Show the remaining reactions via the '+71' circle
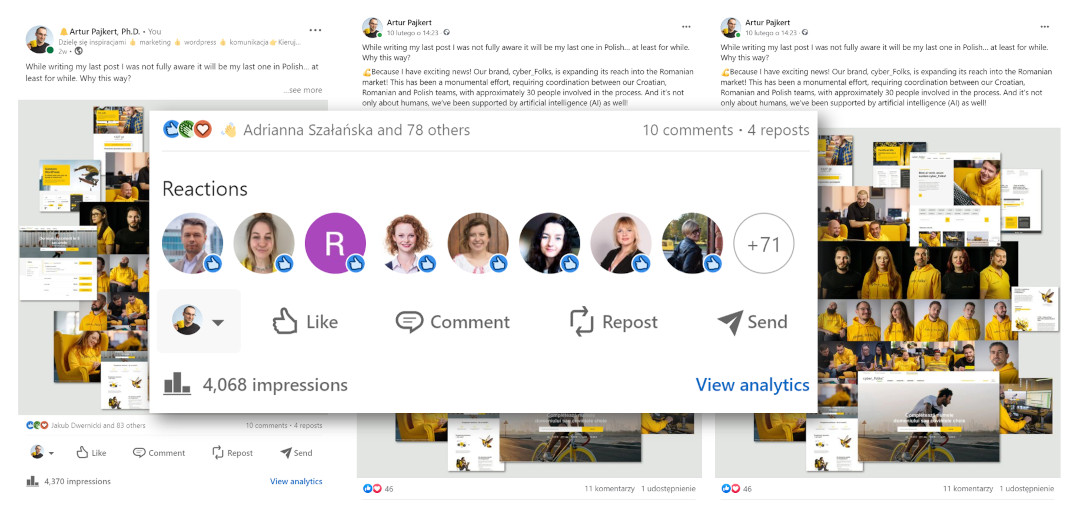1080x506 pixels. pyautogui.click(x=763, y=243)
